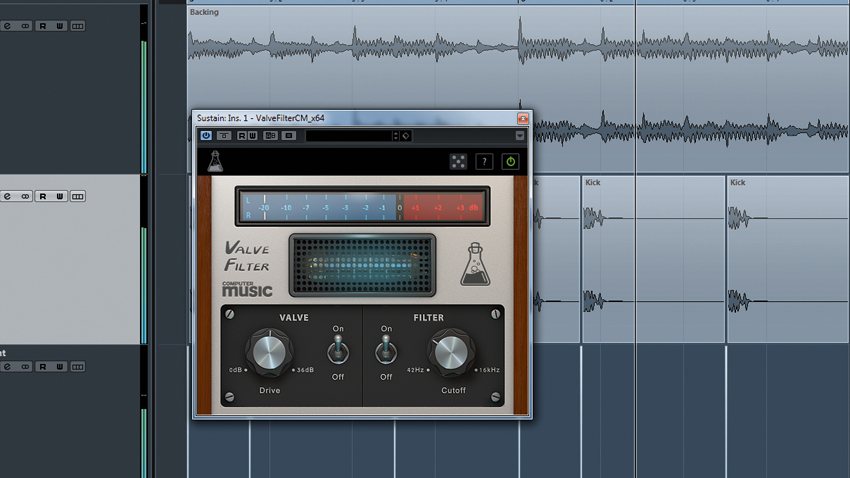
Task: Select the rightmost Kick clip
Action: (x=788, y=259)
